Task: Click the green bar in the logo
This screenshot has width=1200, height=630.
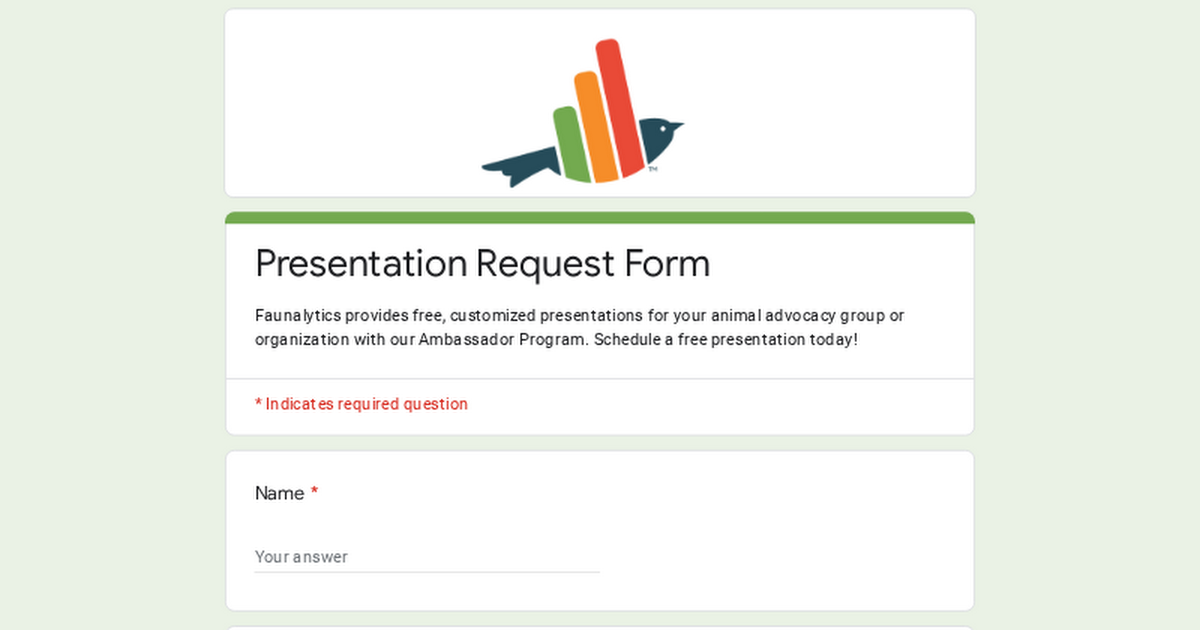Action: (x=570, y=143)
